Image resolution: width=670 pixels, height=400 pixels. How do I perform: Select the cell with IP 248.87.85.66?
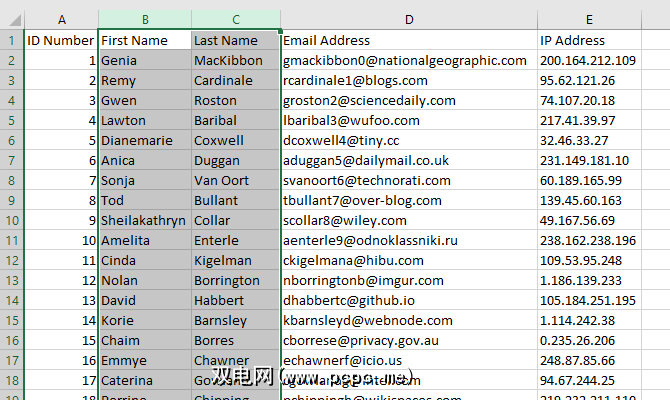589,360
